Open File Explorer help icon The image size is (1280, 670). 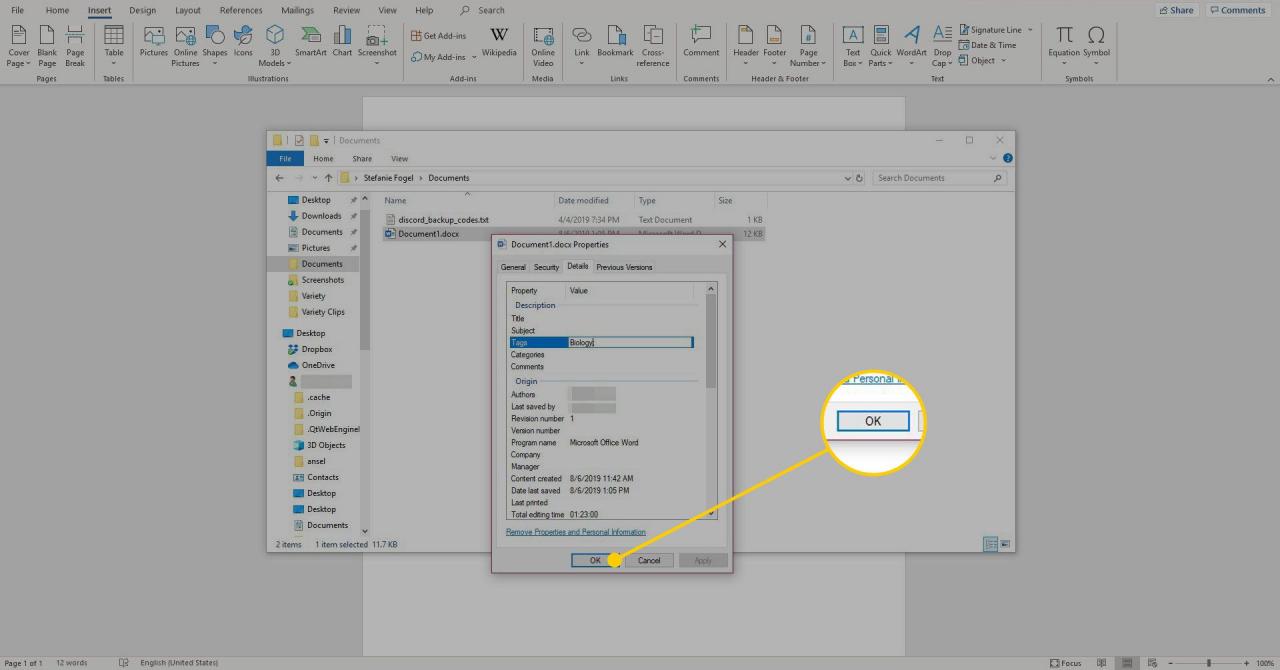click(x=1008, y=158)
